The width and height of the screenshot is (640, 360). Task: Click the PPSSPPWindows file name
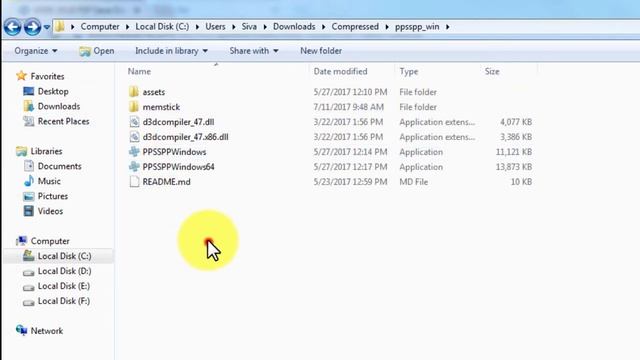coord(174,152)
